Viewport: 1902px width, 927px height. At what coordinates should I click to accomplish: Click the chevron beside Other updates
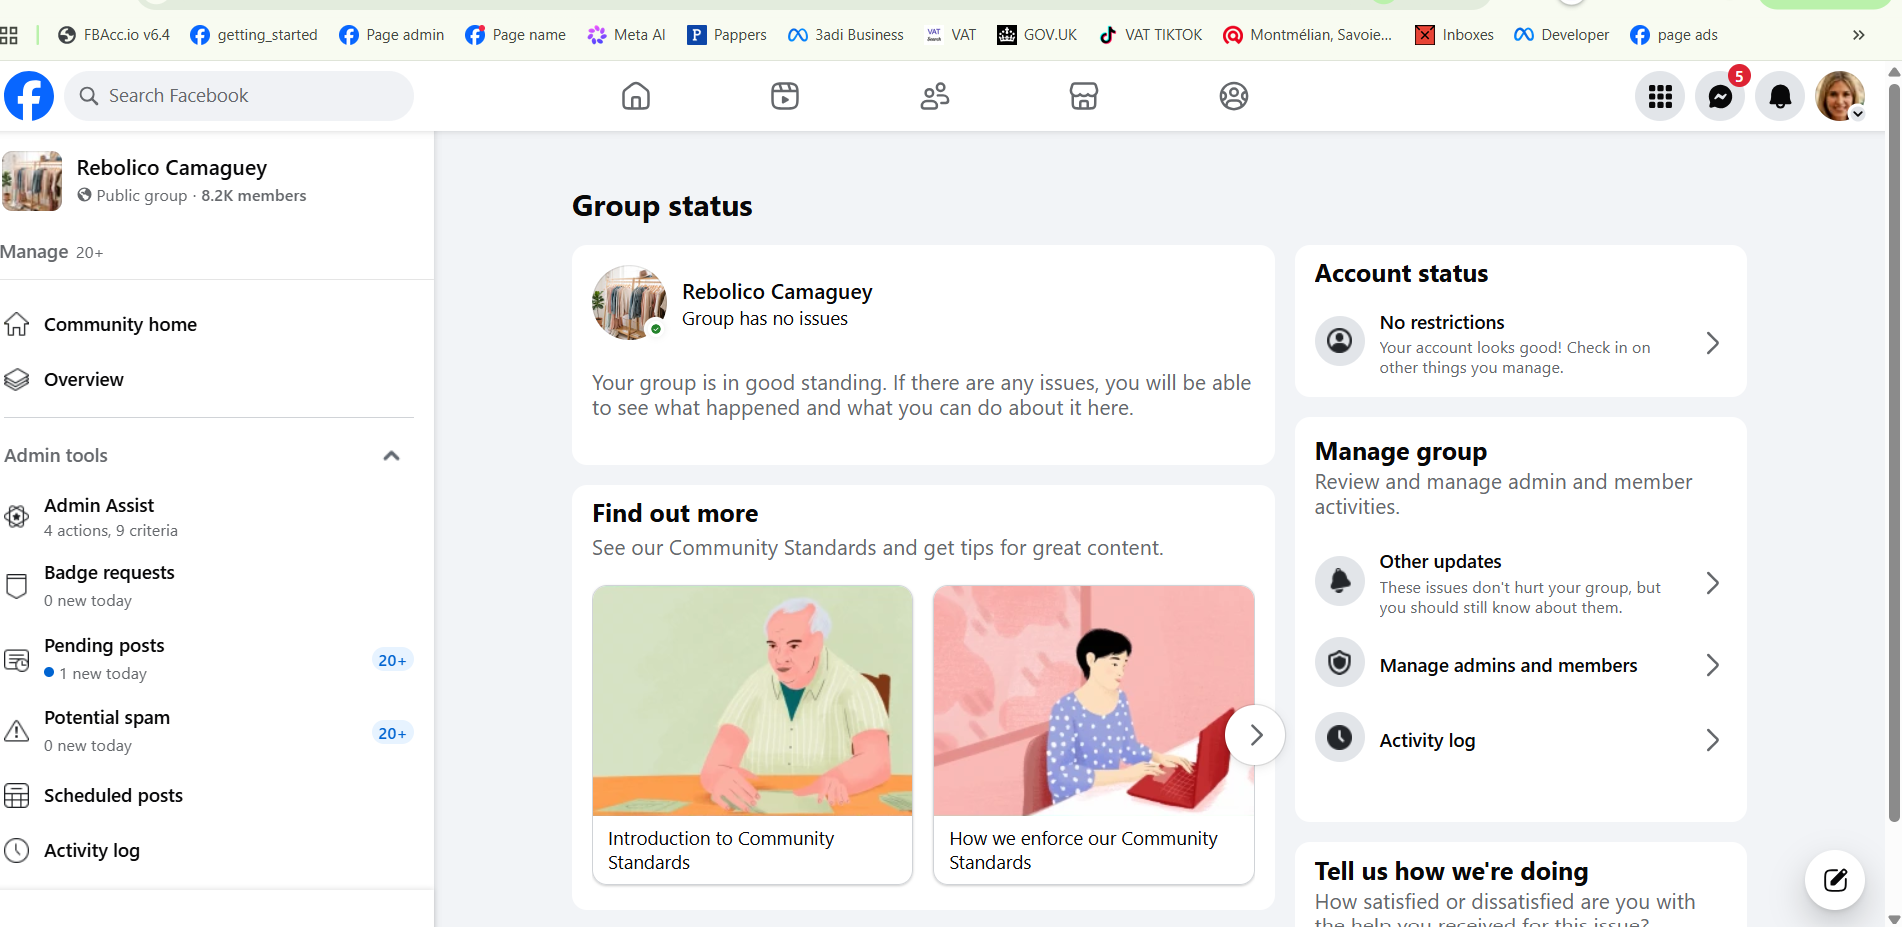point(1712,584)
